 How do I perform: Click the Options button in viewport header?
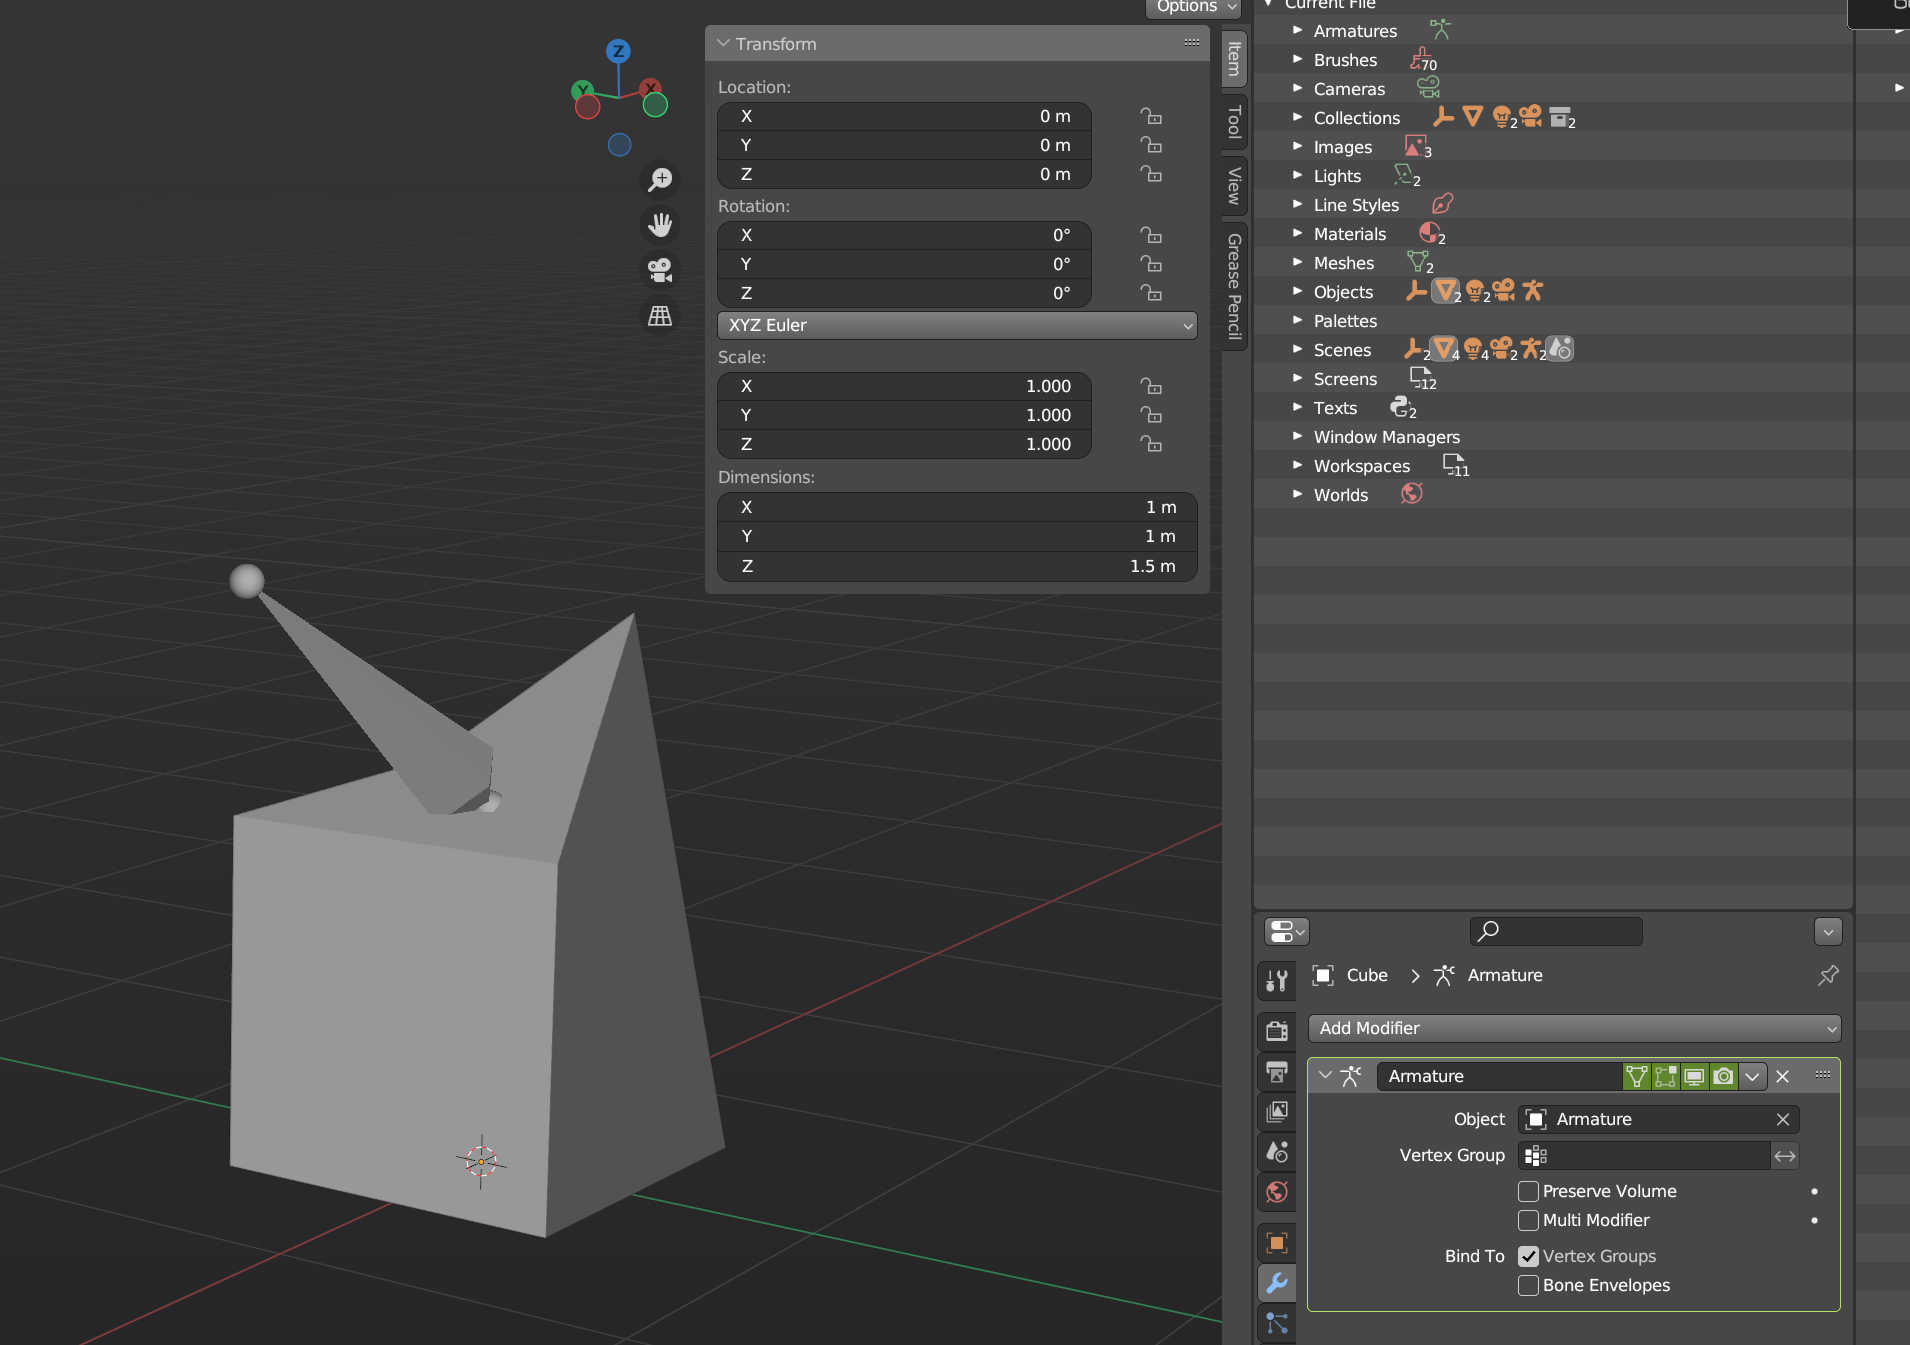(1193, 7)
